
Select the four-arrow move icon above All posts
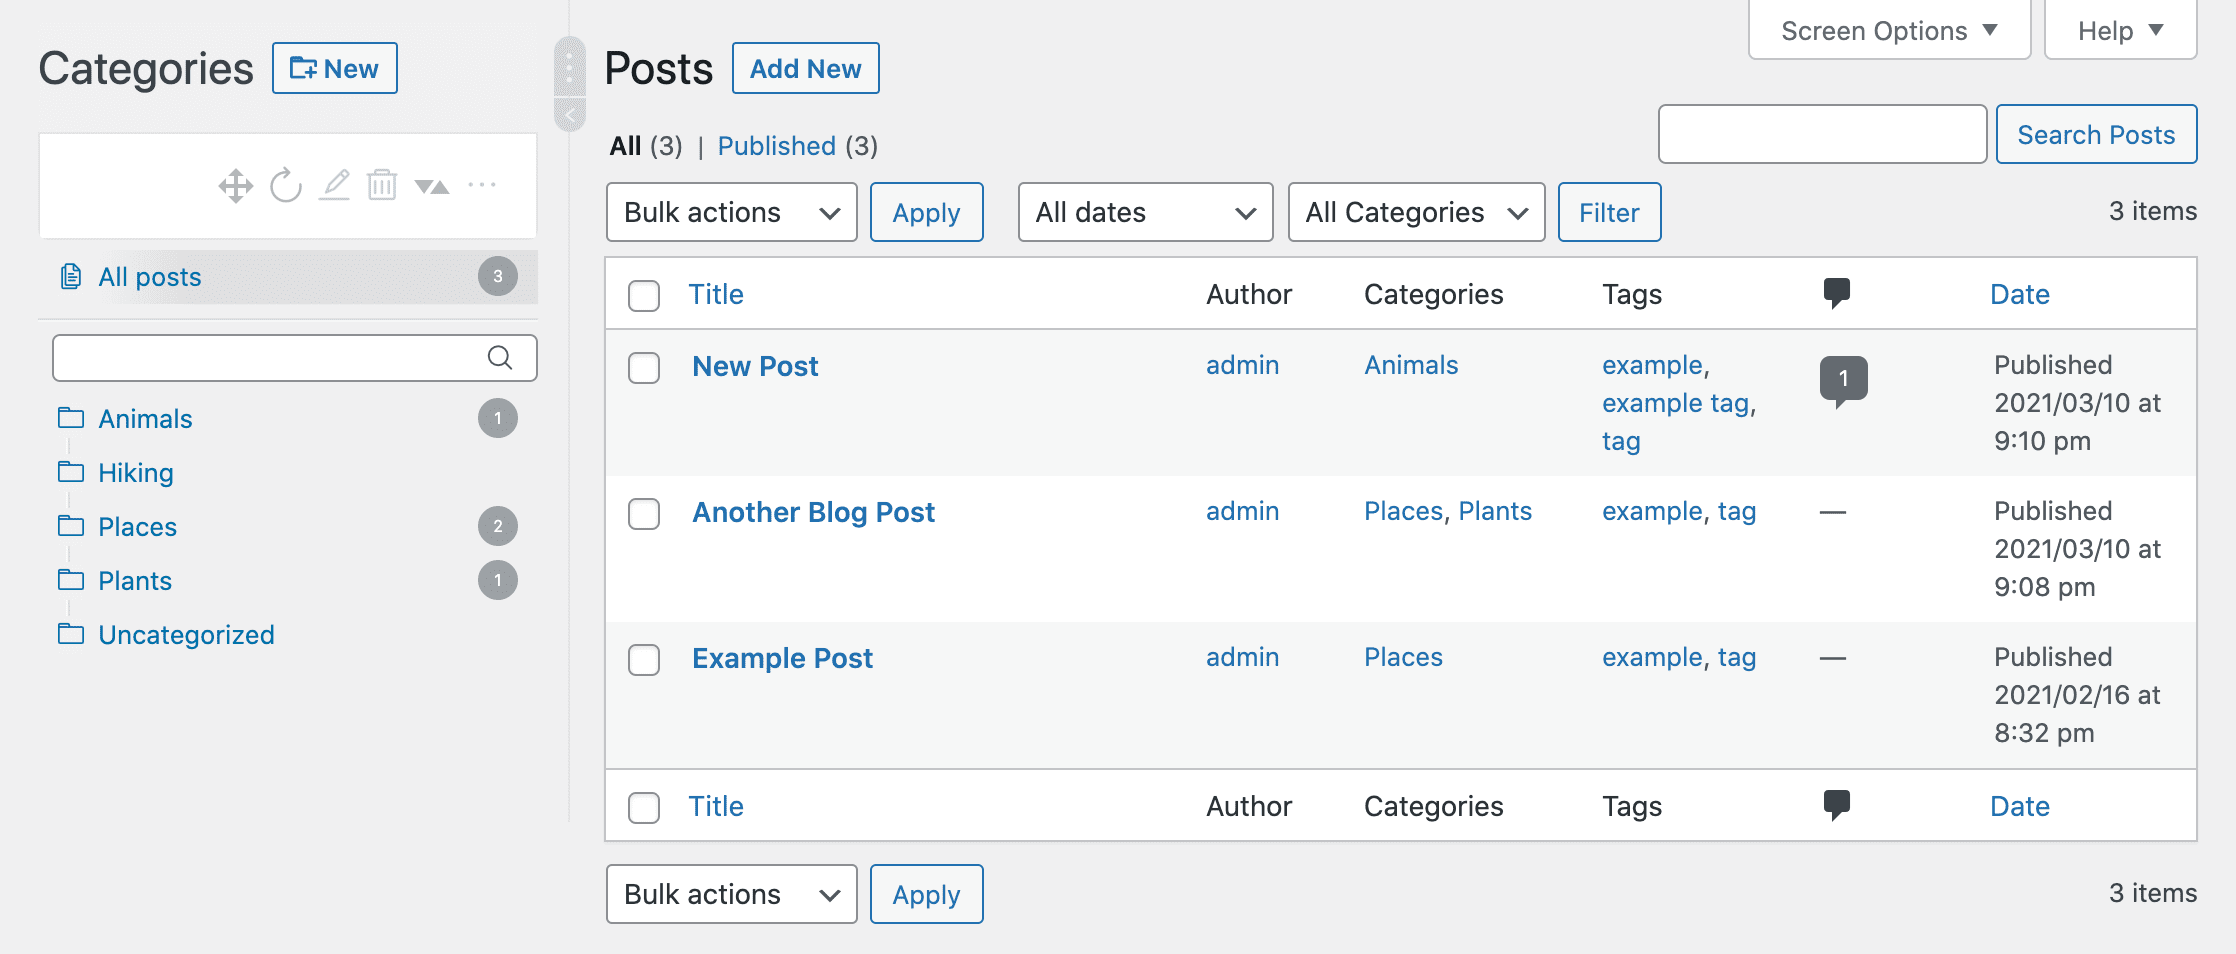[x=237, y=184]
